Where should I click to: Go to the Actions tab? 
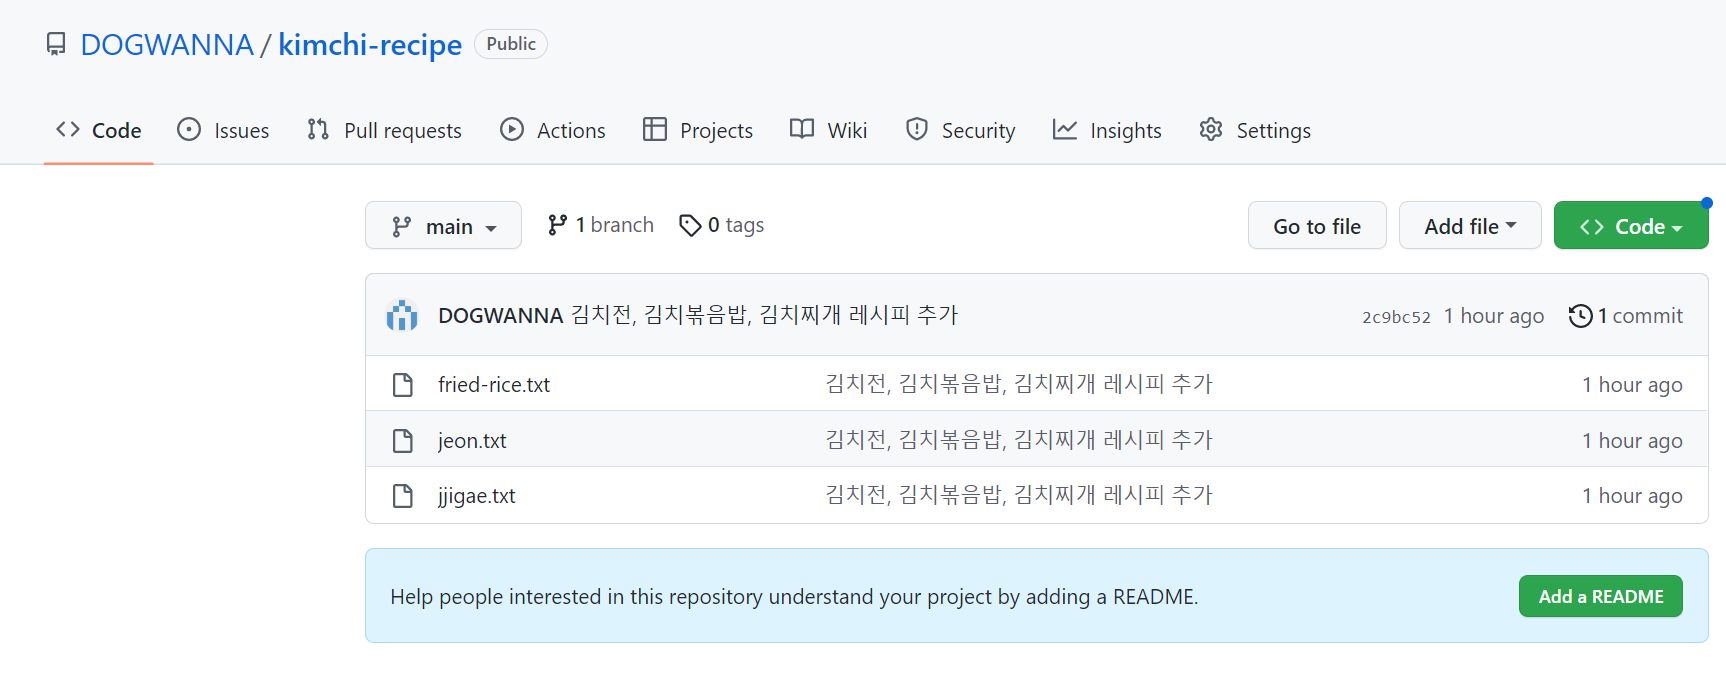[x=552, y=130]
